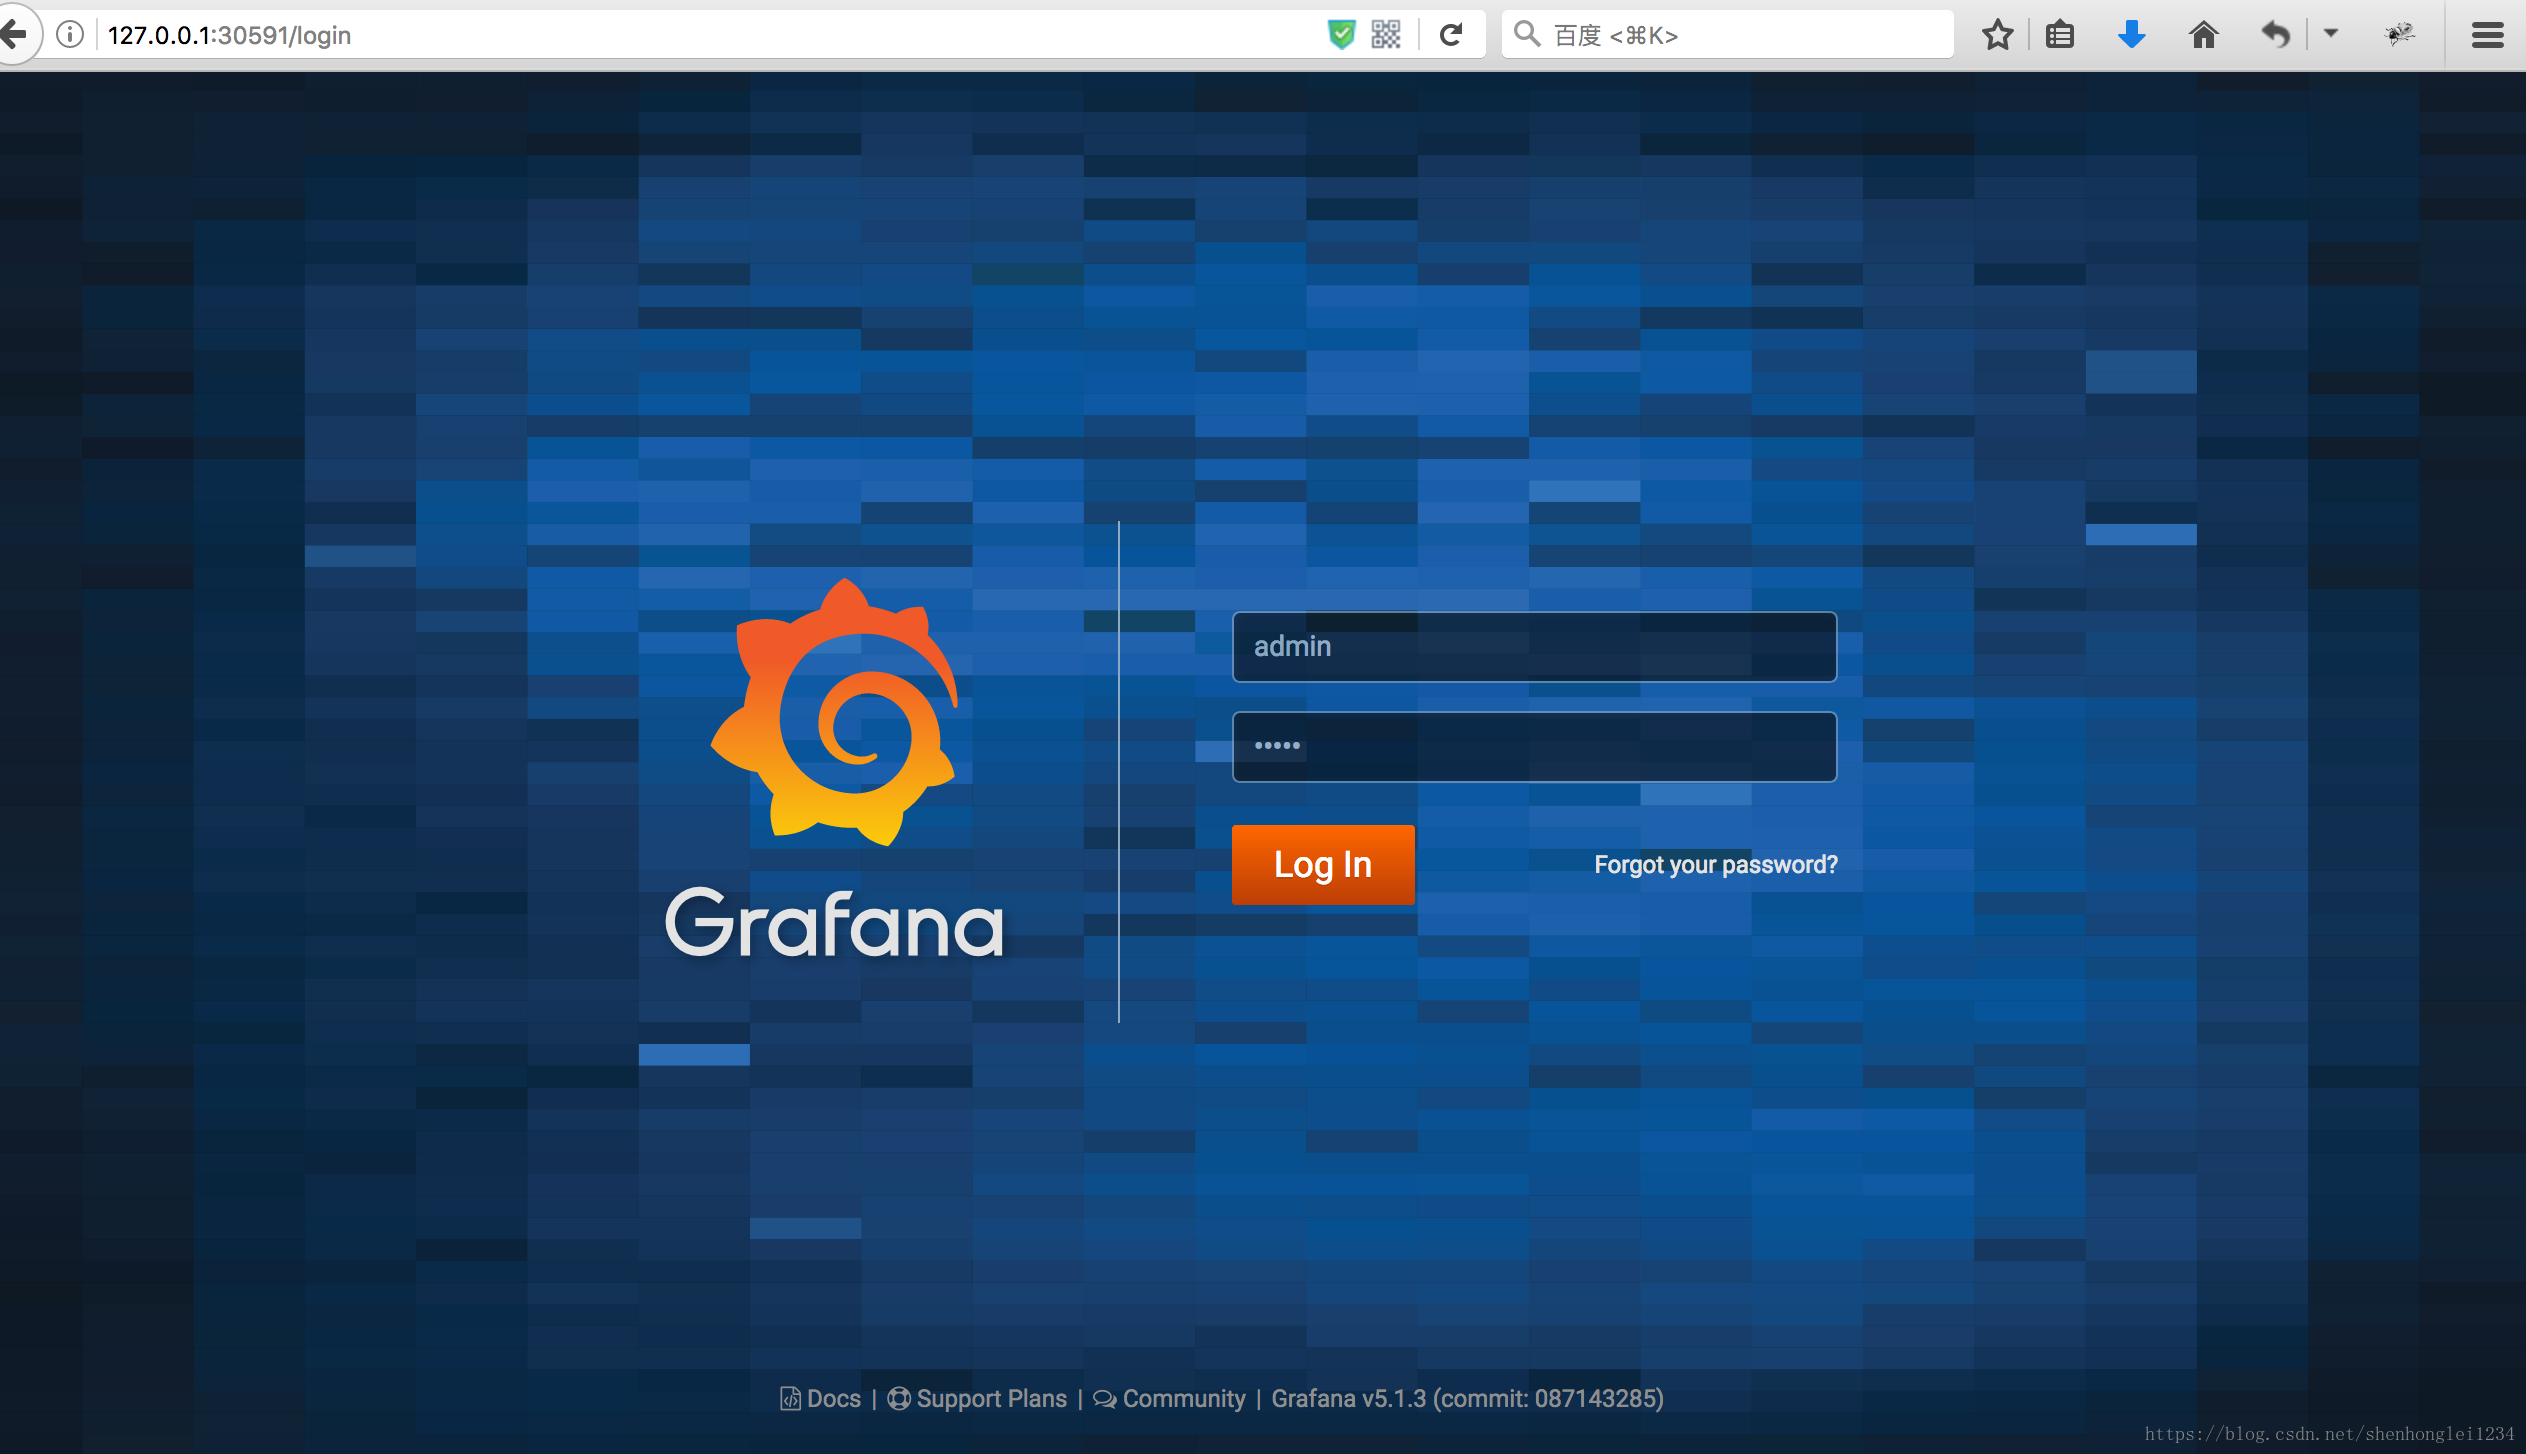The image size is (2526, 1454).
Task: Click the undo curved arrow toolbar icon
Action: pyautogui.click(x=2276, y=35)
